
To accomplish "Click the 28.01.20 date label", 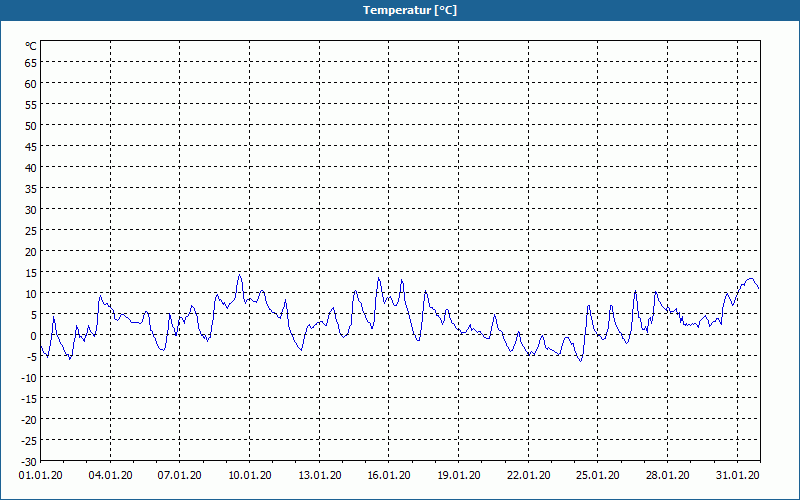I will coord(667,475).
